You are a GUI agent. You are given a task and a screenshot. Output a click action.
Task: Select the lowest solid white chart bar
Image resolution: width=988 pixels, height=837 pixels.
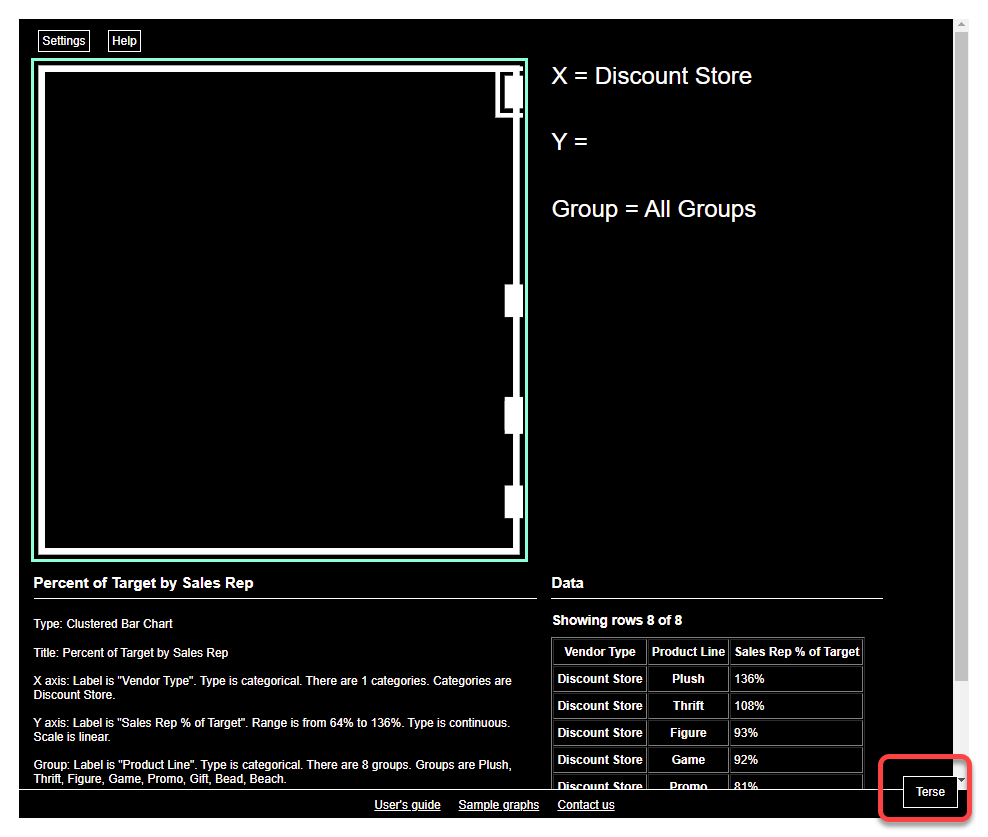tap(514, 501)
